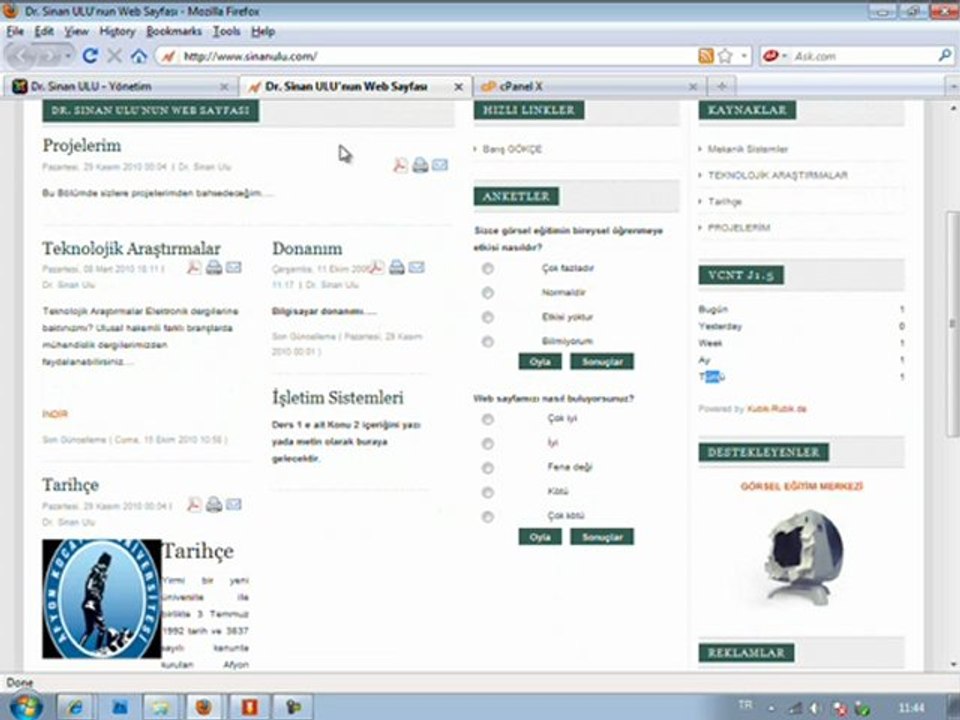Email the Tarihçe article
The height and width of the screenshot is (720, 960).
[233, 504]
